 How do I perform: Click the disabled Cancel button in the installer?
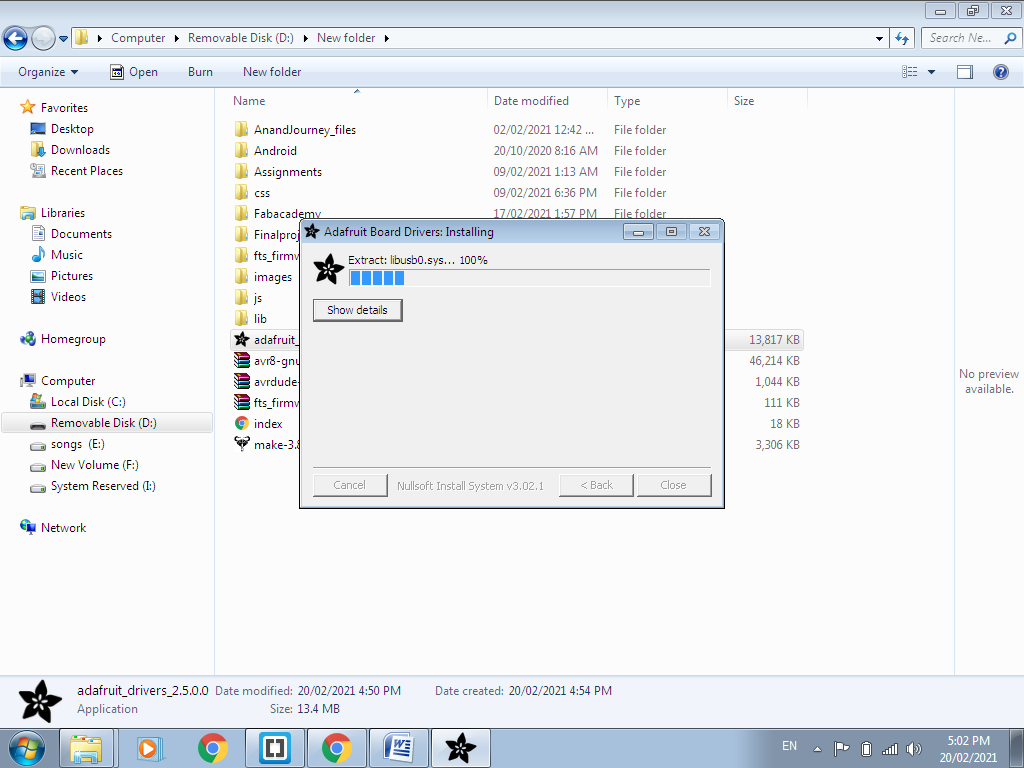click(x=350, y=485)
